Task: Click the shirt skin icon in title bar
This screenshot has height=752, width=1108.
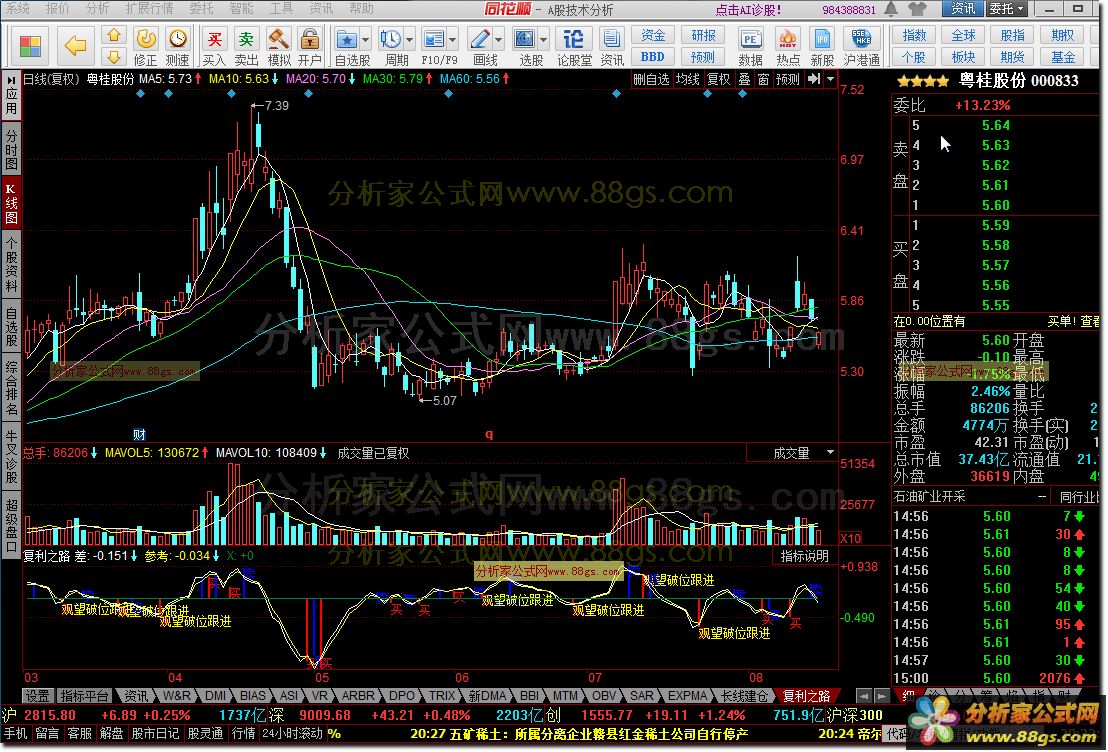Action: [x=917, y=9]
